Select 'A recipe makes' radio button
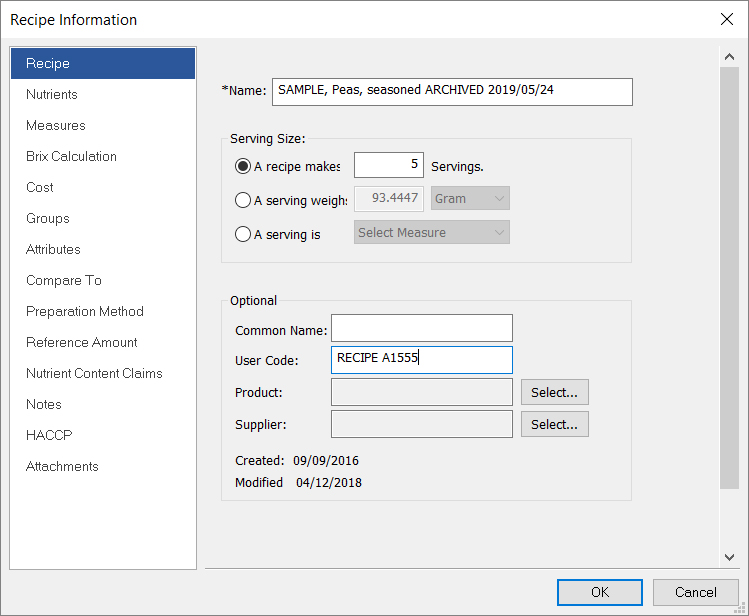The height and width of the screenshot is (616, 749). (x=242, y=166)
